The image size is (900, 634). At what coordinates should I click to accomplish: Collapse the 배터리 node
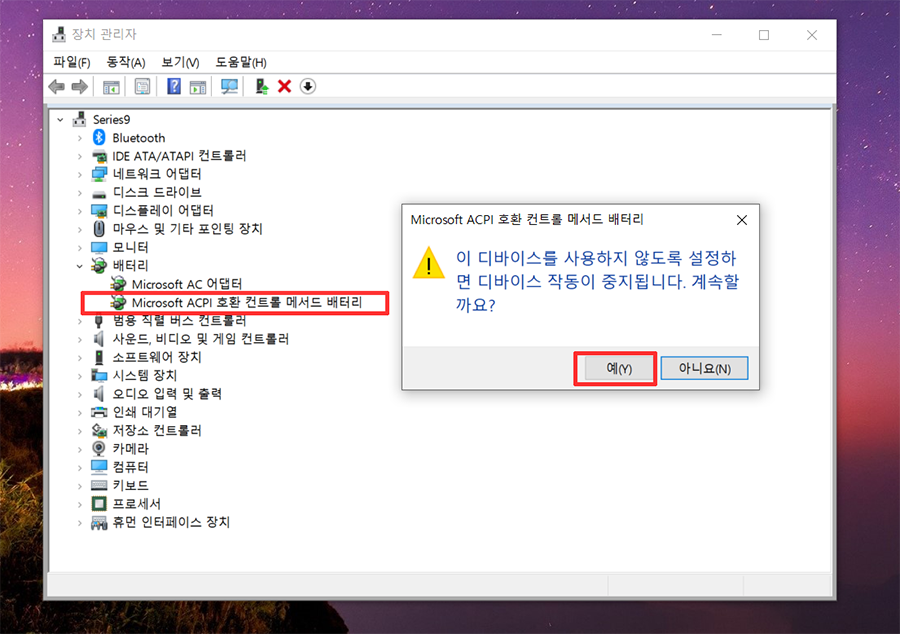(x=80, y=266)
